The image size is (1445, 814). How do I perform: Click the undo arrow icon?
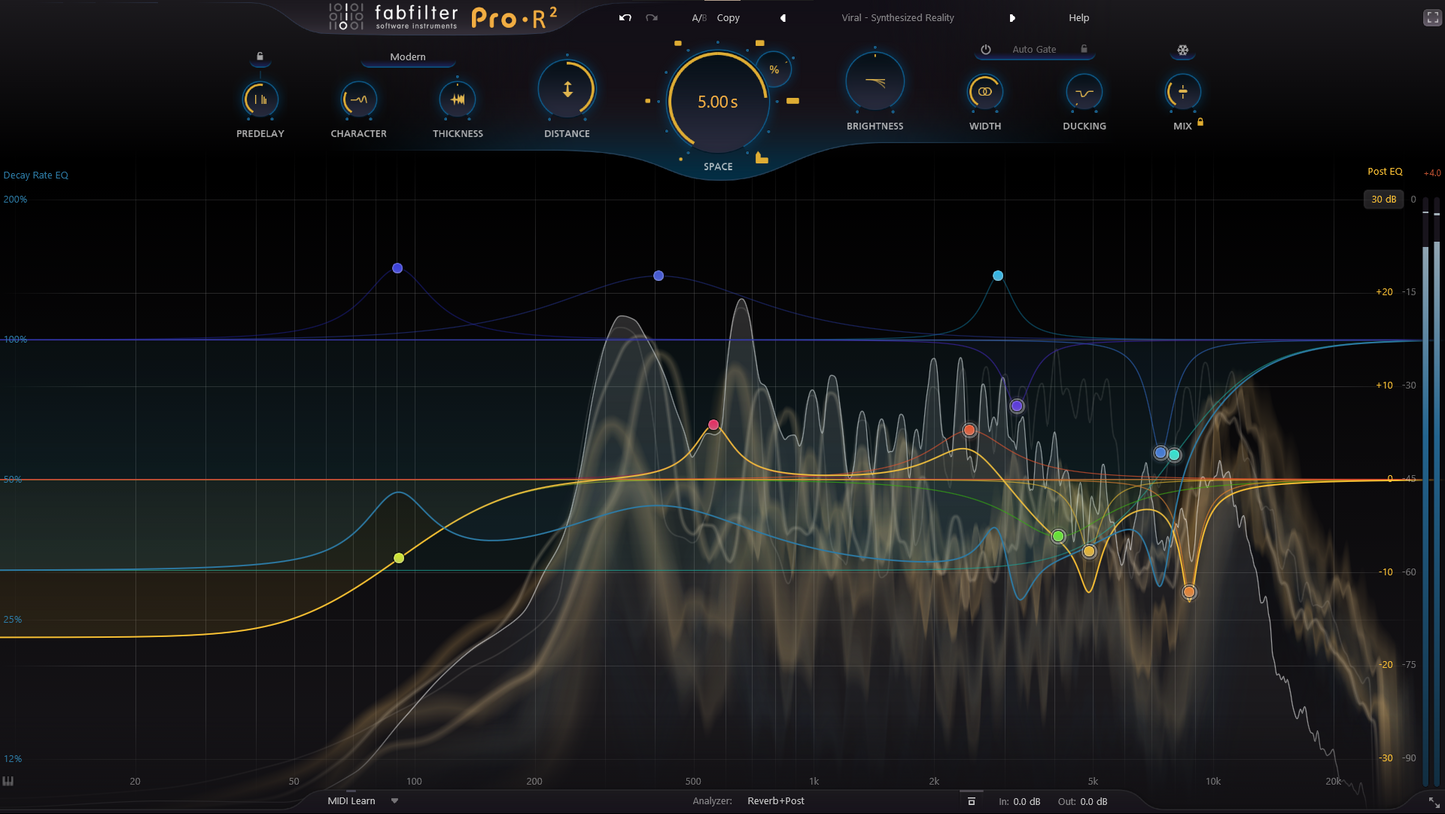[625, 18]
